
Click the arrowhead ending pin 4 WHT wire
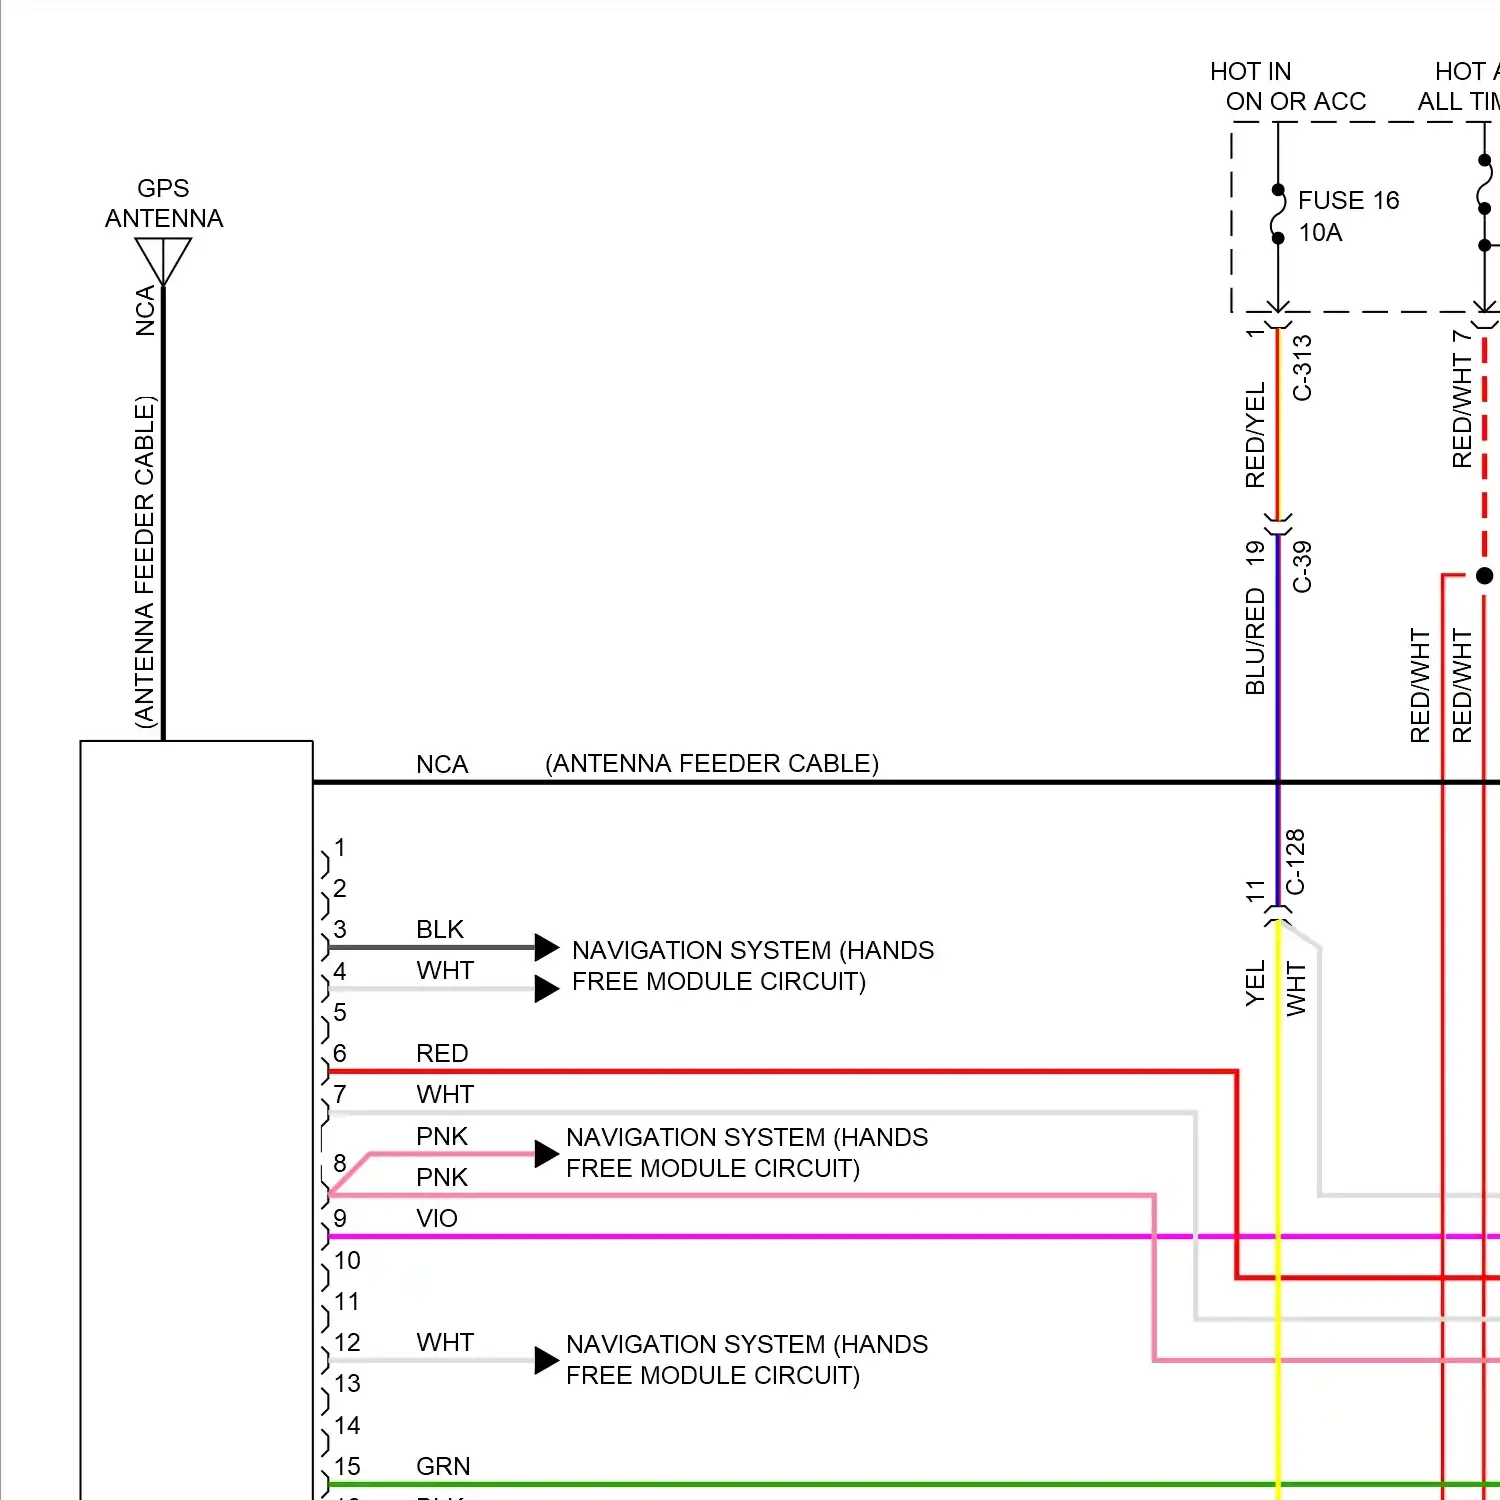pyautogui.click(x=547, y=989)
